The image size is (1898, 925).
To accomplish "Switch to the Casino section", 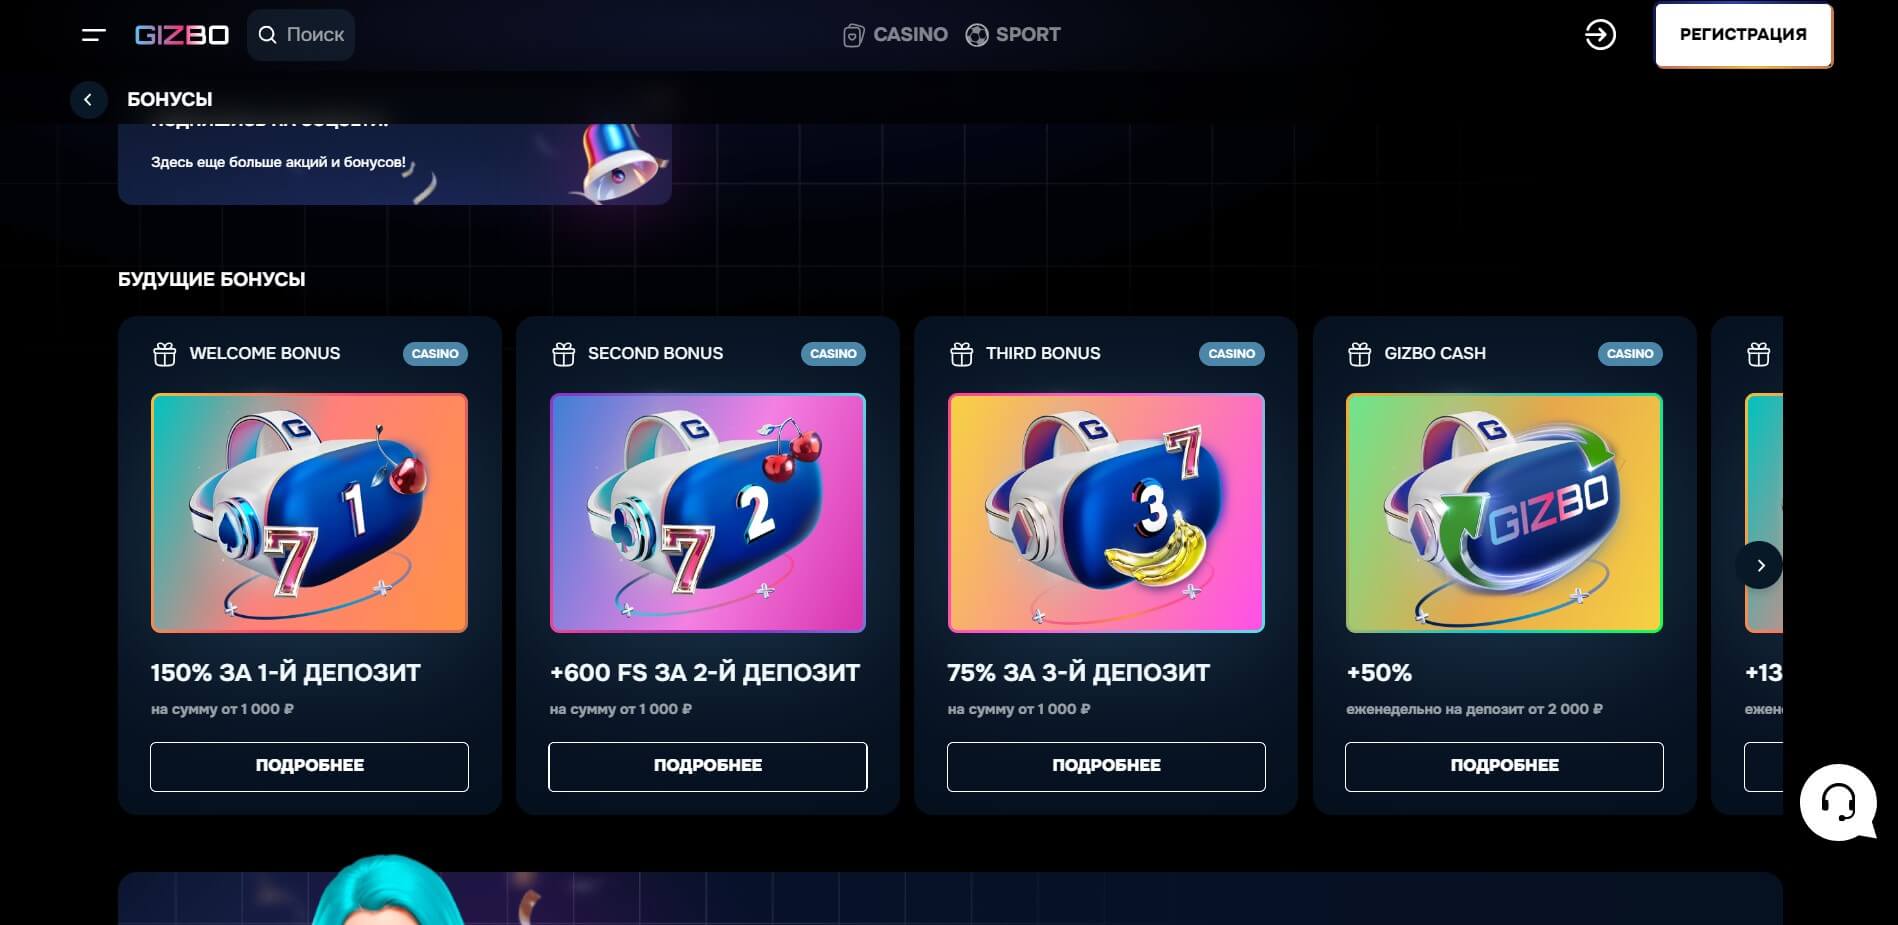I will [x=895, y=35].
